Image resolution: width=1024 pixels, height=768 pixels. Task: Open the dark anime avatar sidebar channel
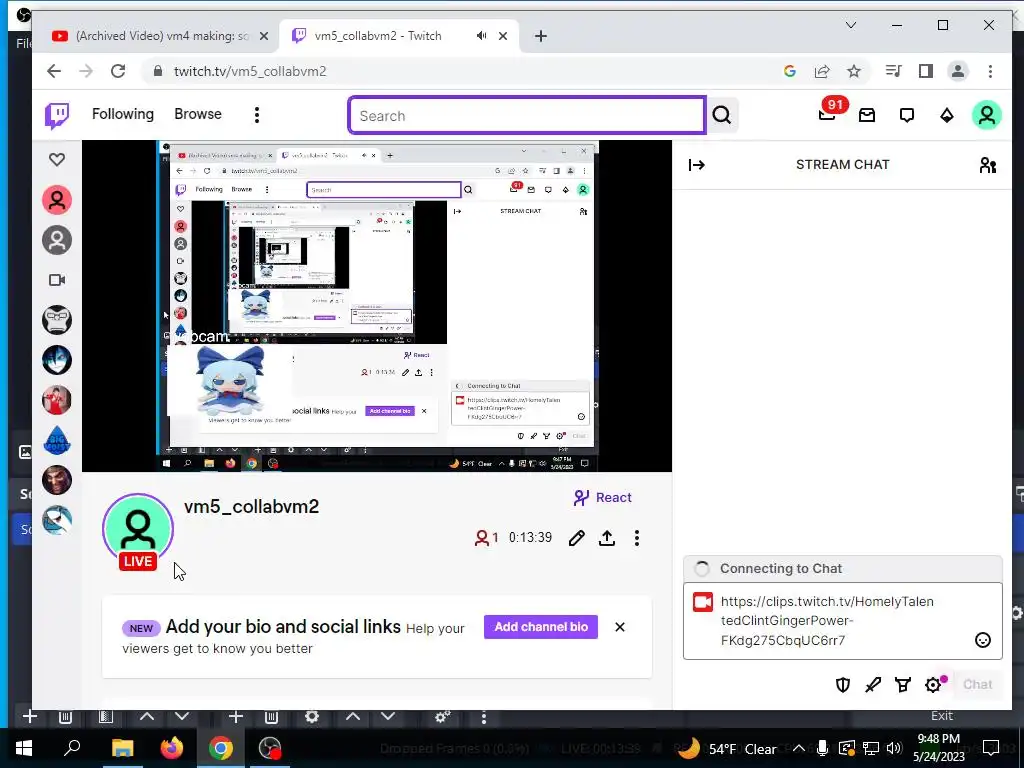coord(57,360)
